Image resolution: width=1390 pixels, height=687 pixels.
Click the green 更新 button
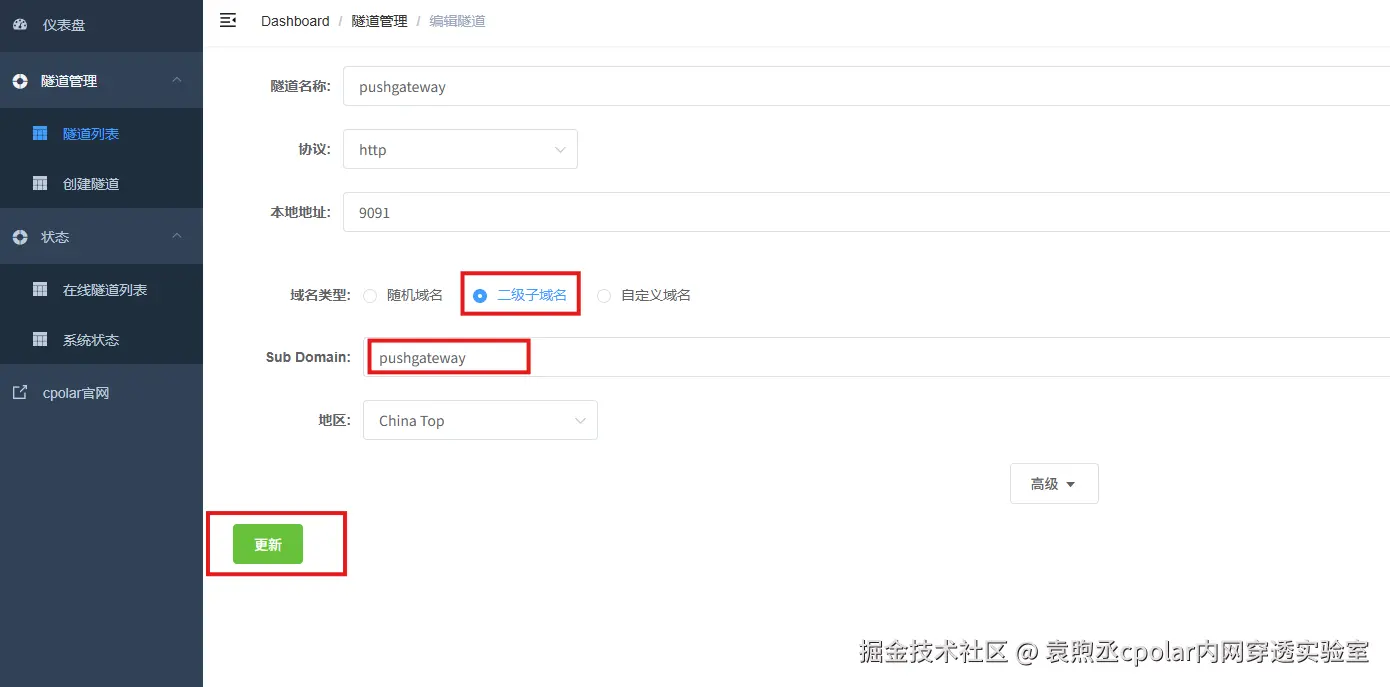coord(268,544)
